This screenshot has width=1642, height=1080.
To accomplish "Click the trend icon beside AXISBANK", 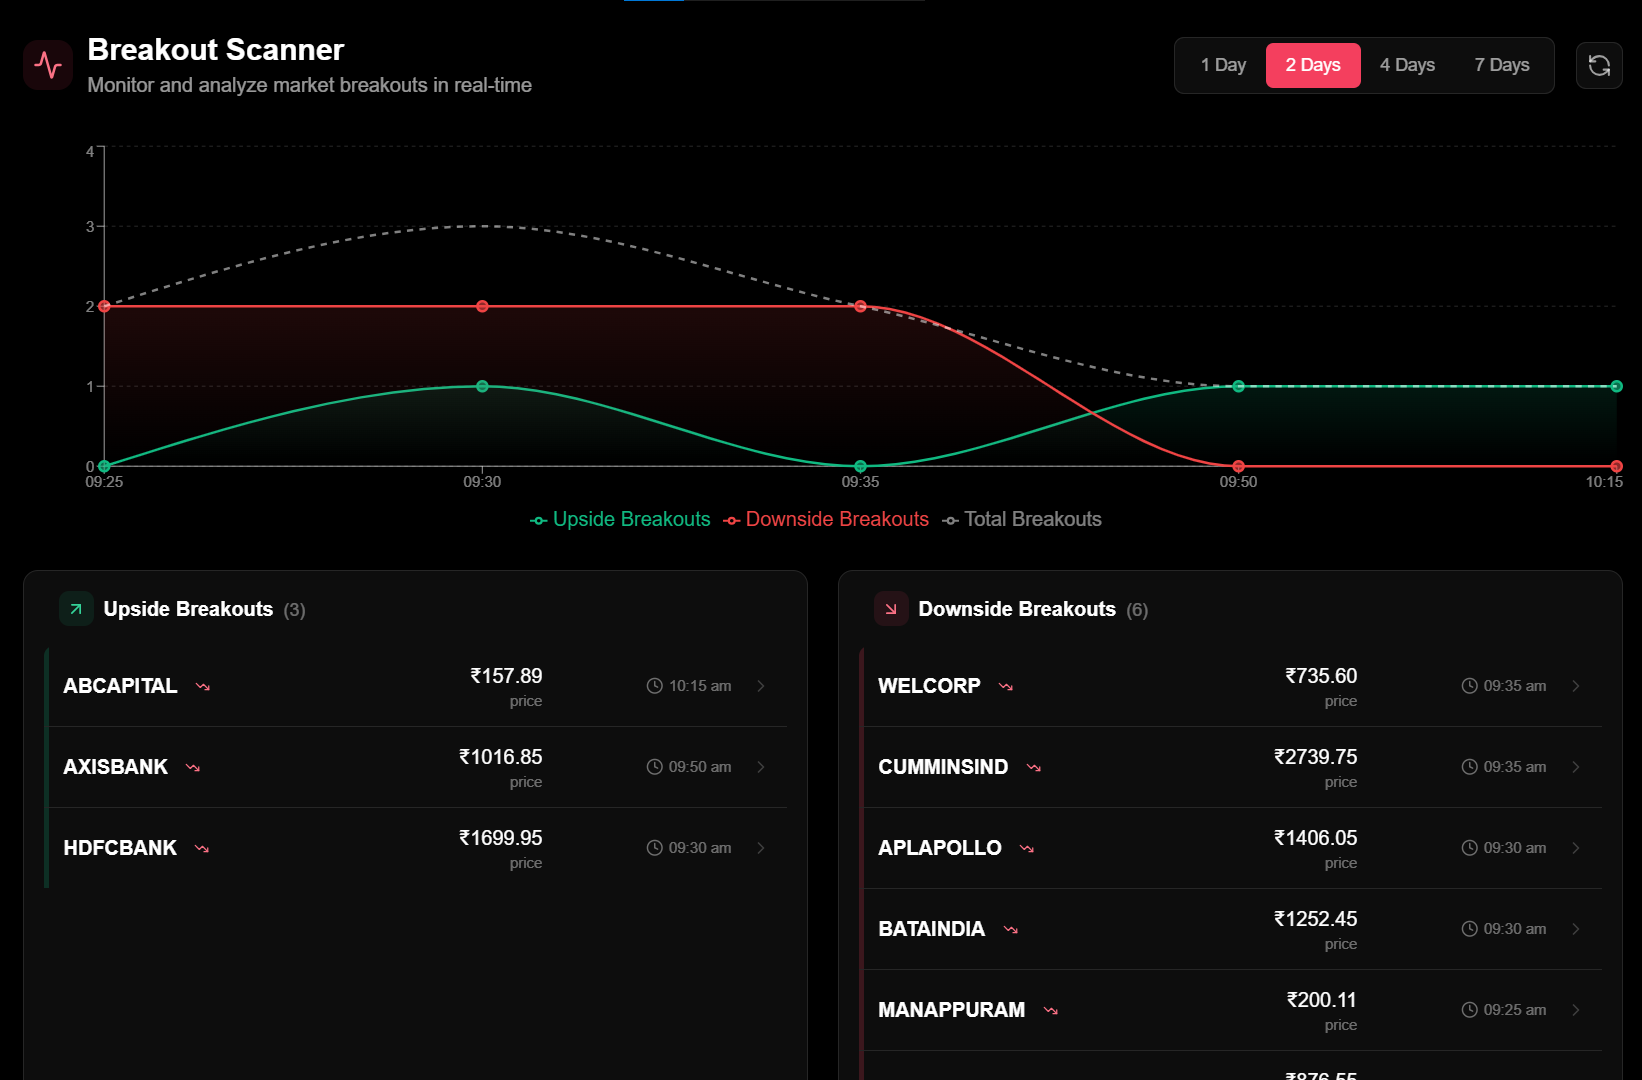I will pyautogui.click(x=193, y=768).
